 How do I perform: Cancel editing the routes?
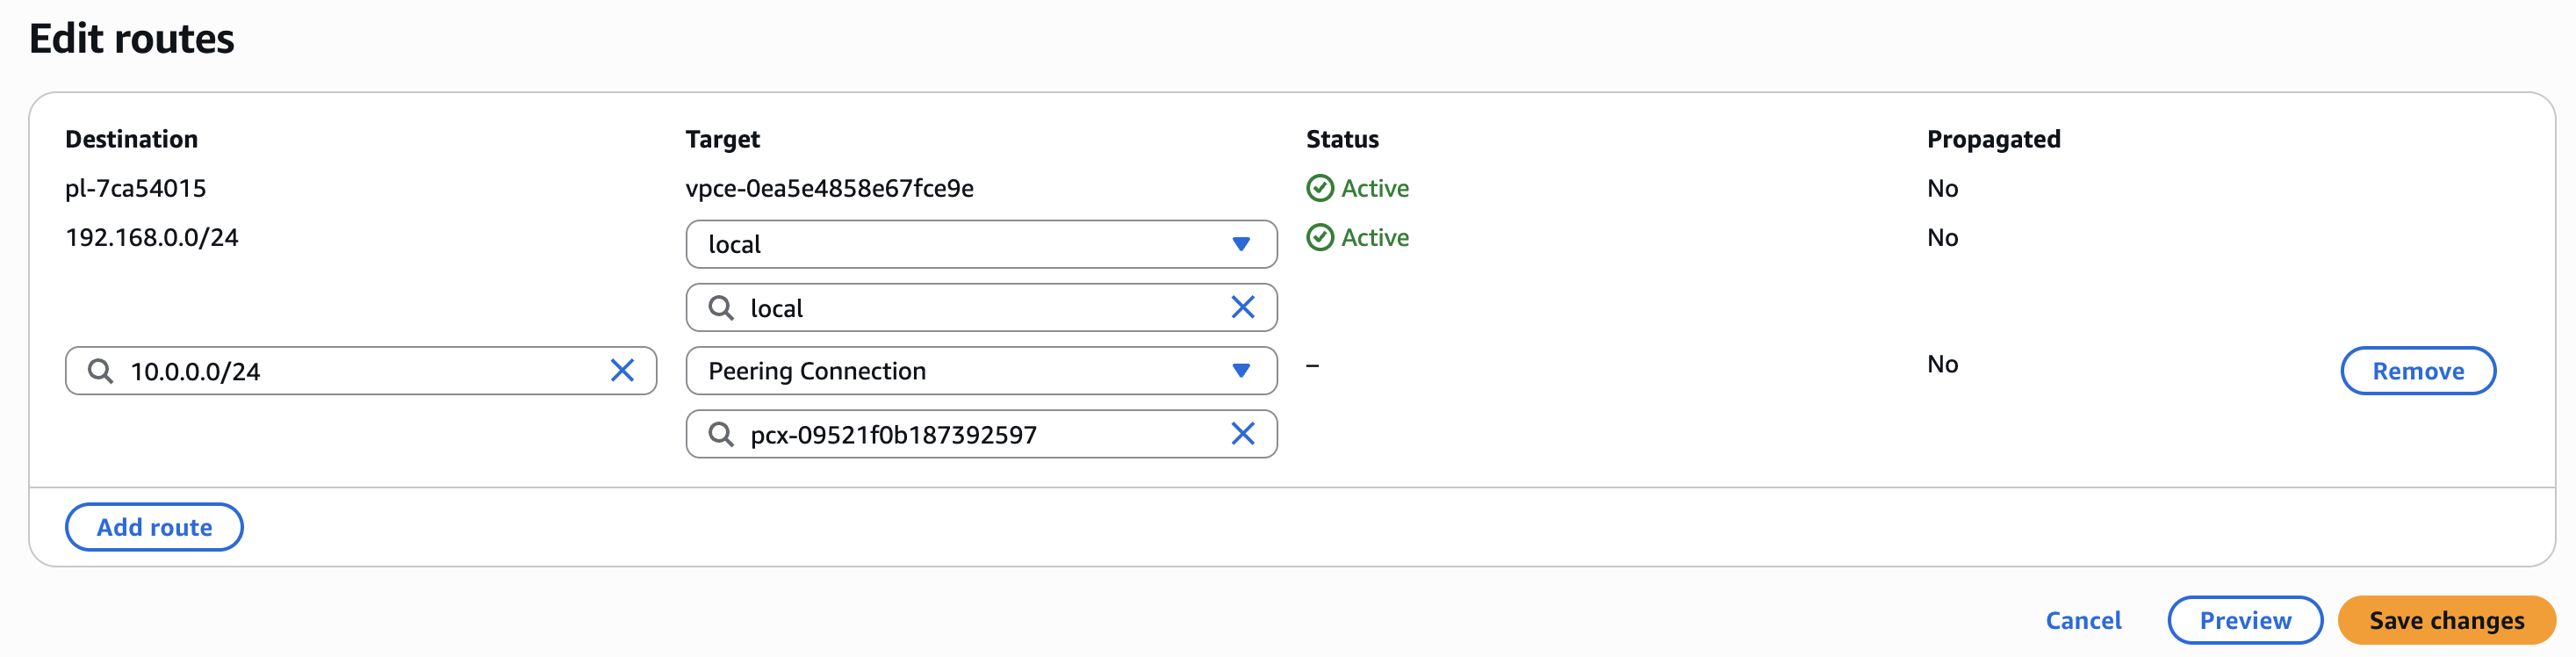[x=2082, y=620]
